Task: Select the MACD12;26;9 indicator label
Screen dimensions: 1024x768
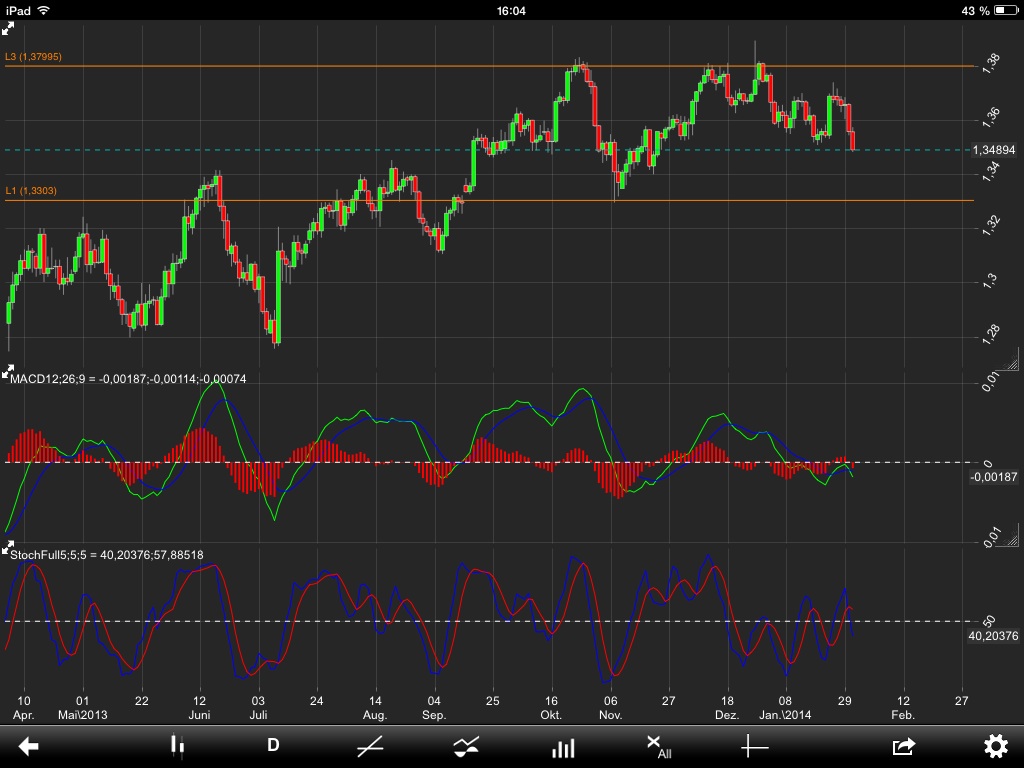Action: (127, 380)
